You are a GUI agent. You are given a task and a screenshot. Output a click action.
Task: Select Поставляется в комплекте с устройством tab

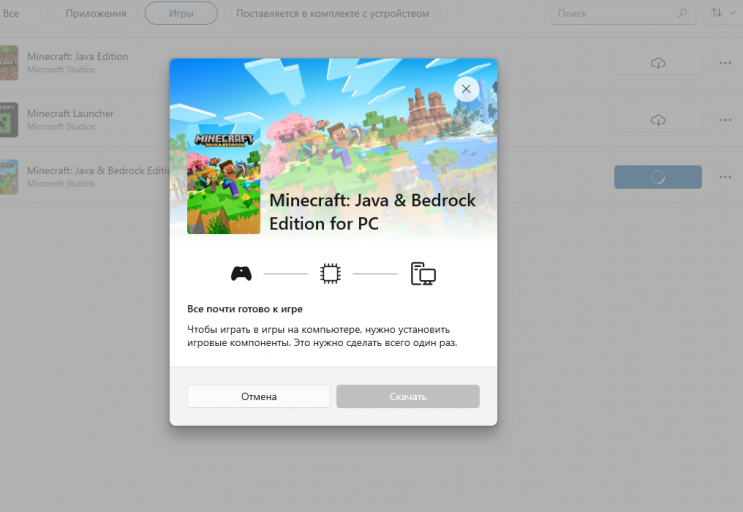pyautogui.click(x=333, y=13)
